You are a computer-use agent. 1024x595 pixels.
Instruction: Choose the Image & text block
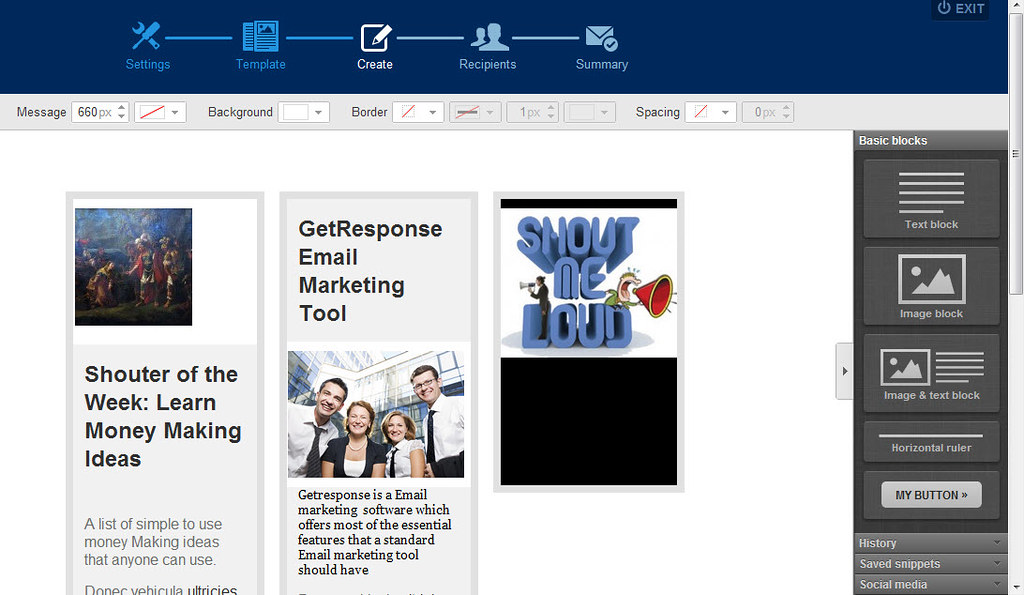pos(931,373)
